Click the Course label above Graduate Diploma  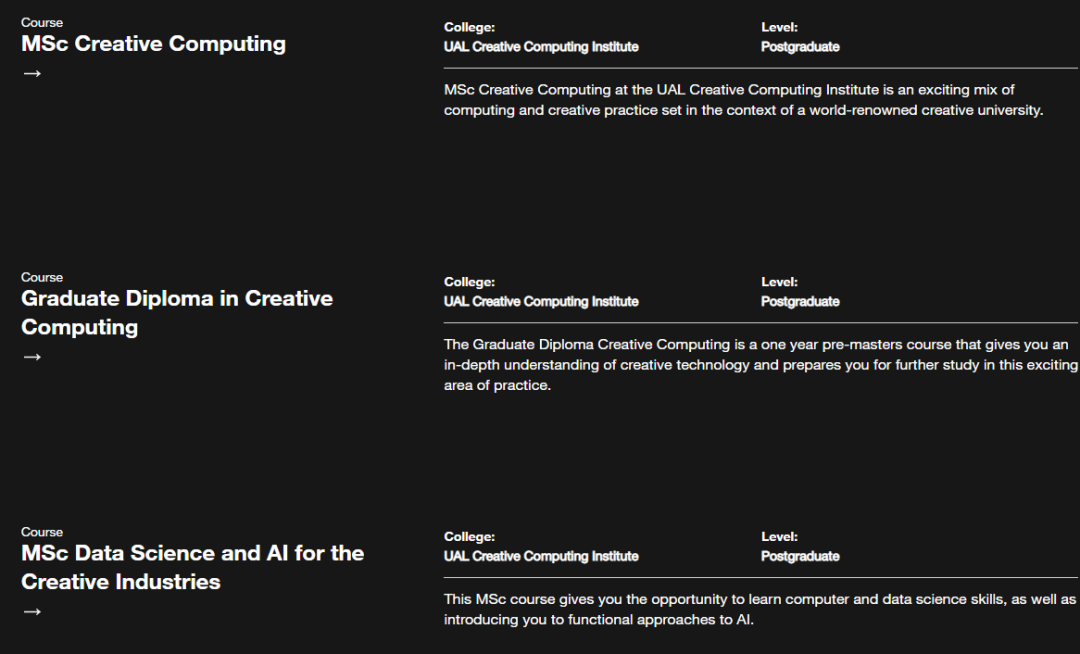[42, 277]
